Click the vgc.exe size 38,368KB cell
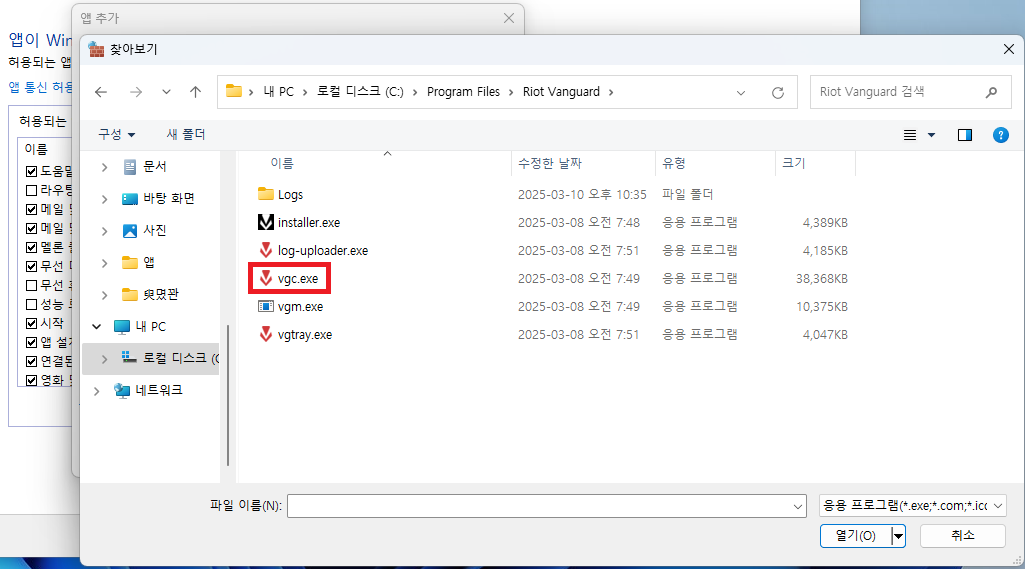The width and height of the screenshot is (1025, 569). coord(822,279)
